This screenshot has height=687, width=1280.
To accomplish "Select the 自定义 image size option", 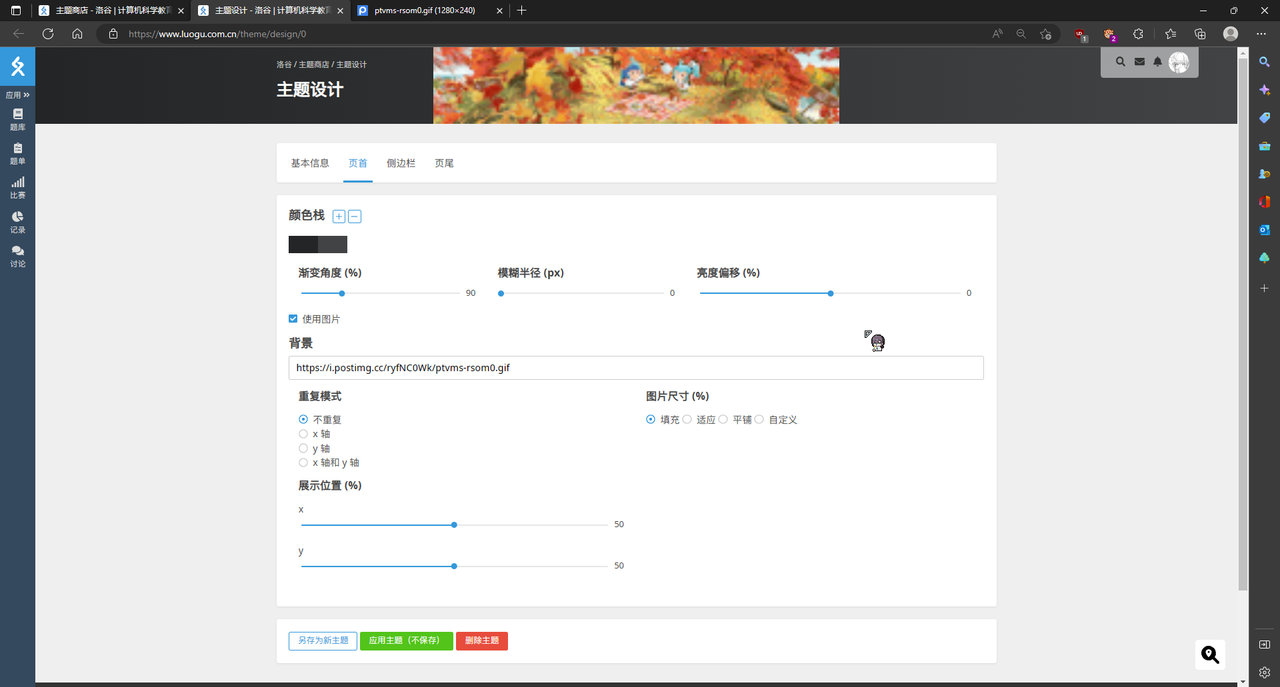I will pyautogui.click(x=759, y=420).
